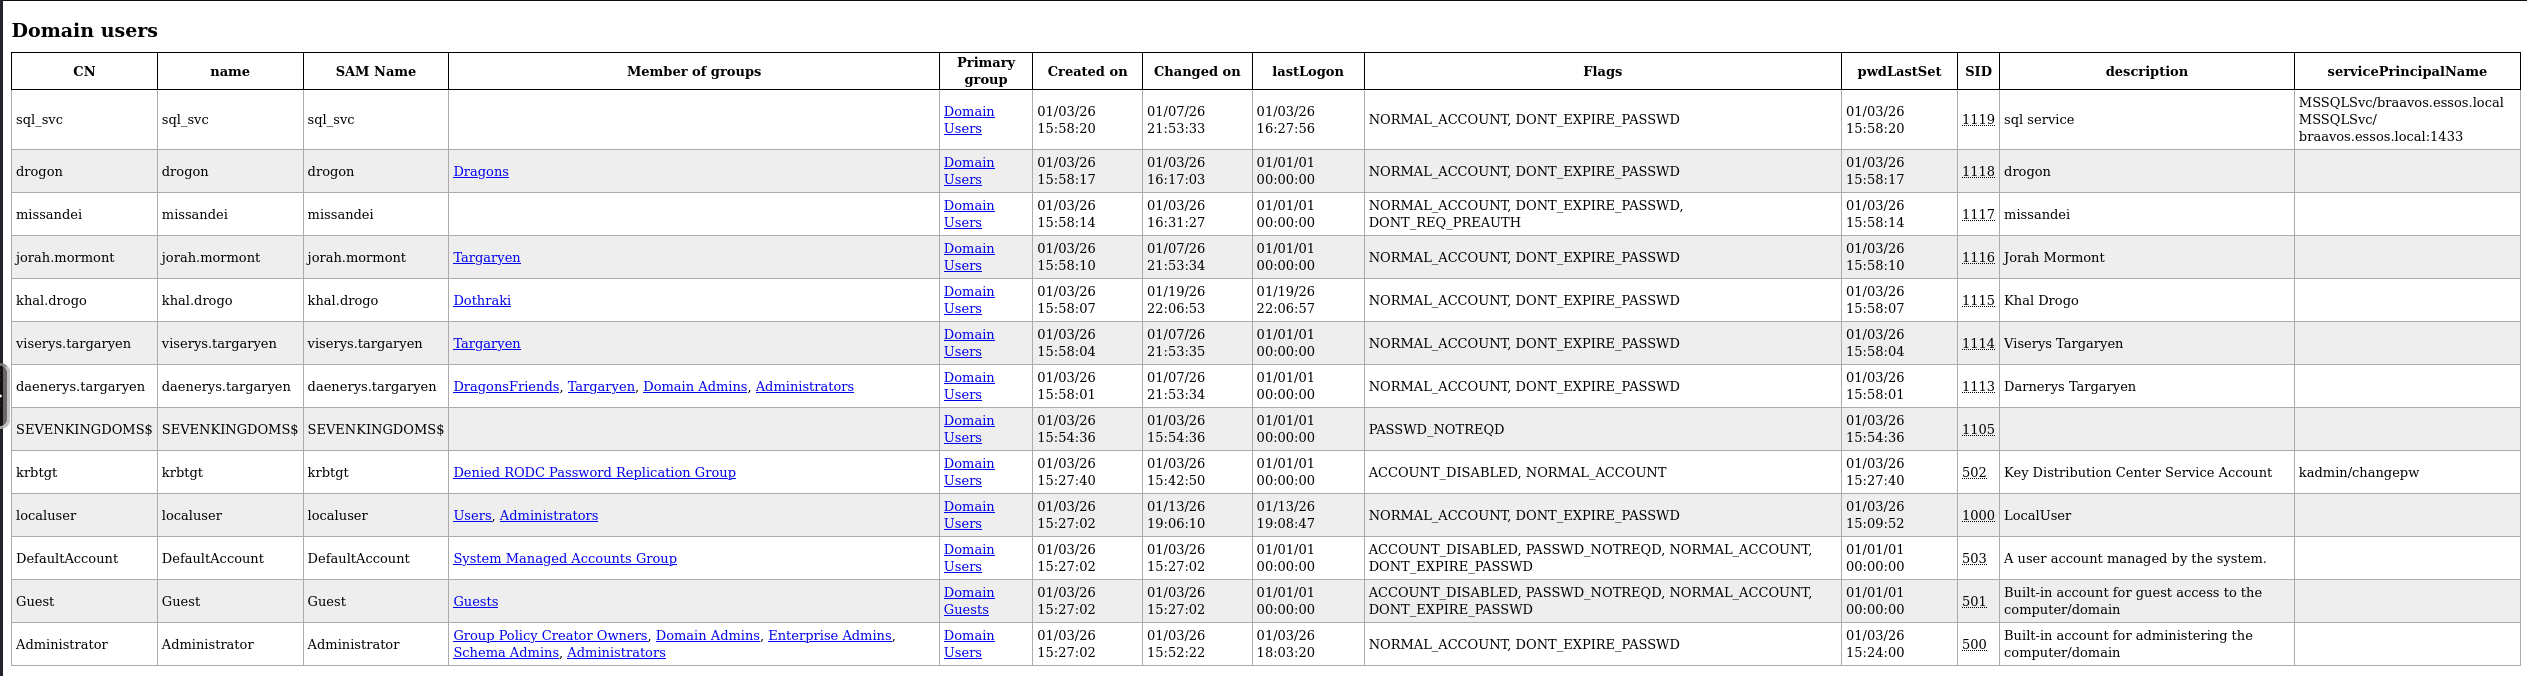Click Targaryen link in viserys.targaryen row

coord(486,343)
